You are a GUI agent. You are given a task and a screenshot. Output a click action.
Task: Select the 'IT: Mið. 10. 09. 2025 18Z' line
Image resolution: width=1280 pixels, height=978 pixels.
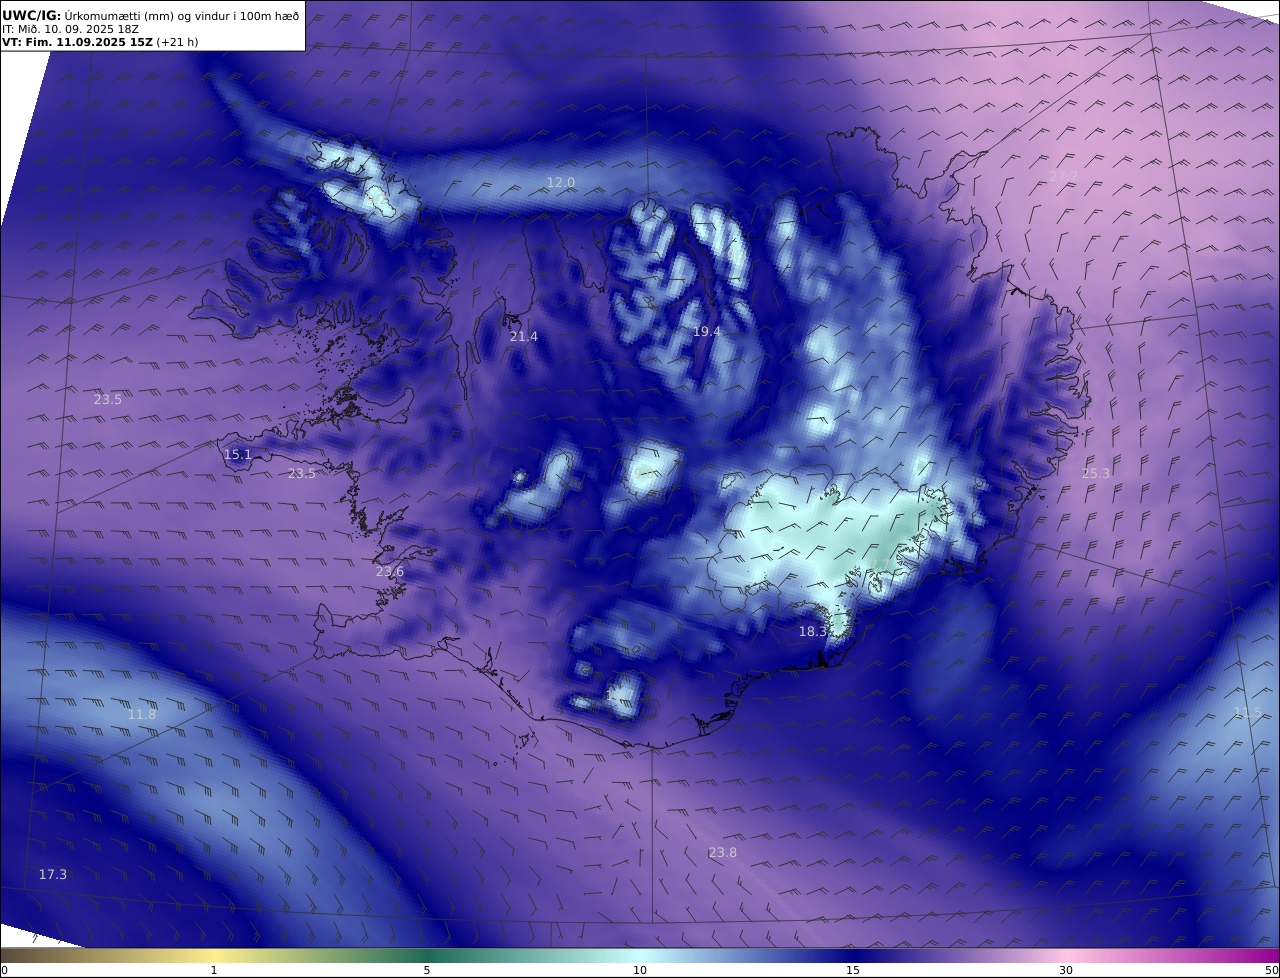[70, 29]
